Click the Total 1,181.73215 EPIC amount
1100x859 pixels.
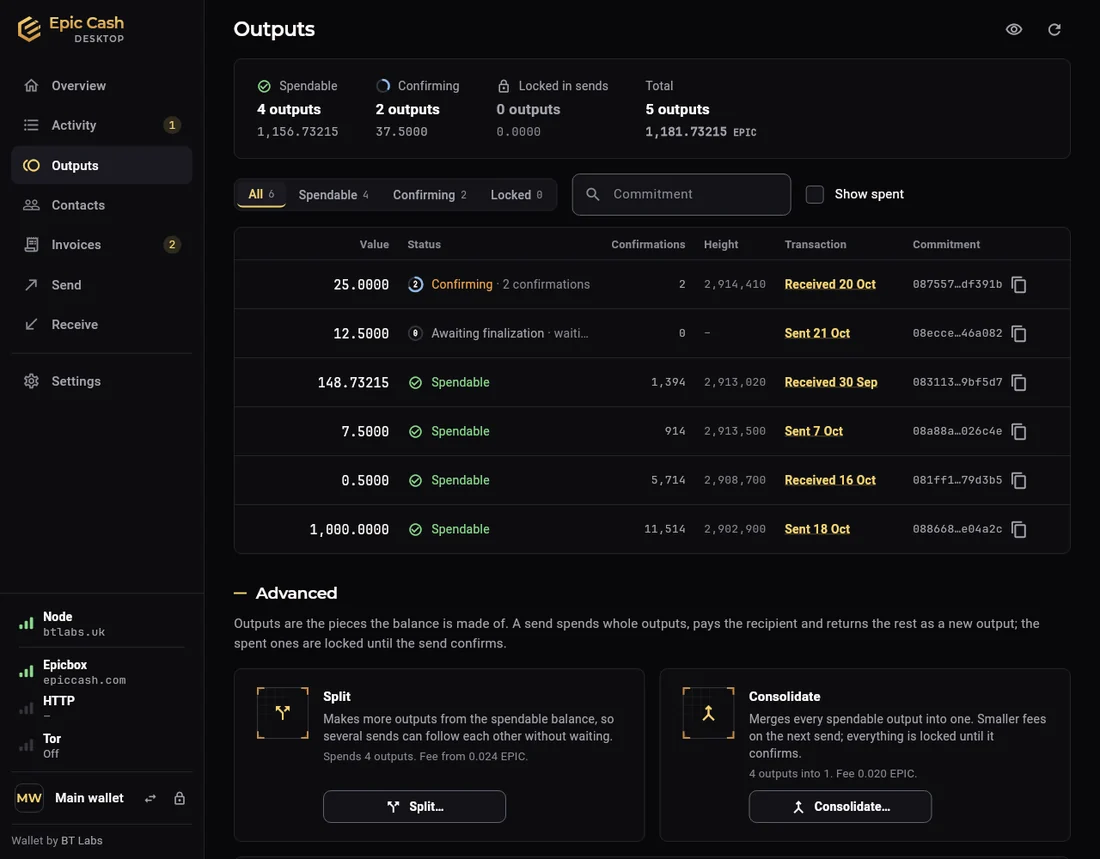[x=700, y=131]
